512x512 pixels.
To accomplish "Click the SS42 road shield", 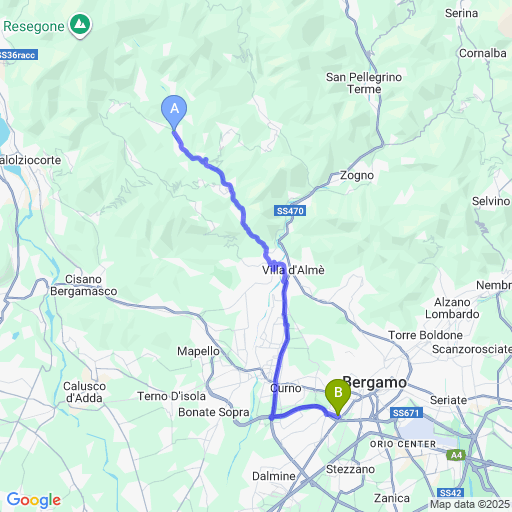I will 450,493.
